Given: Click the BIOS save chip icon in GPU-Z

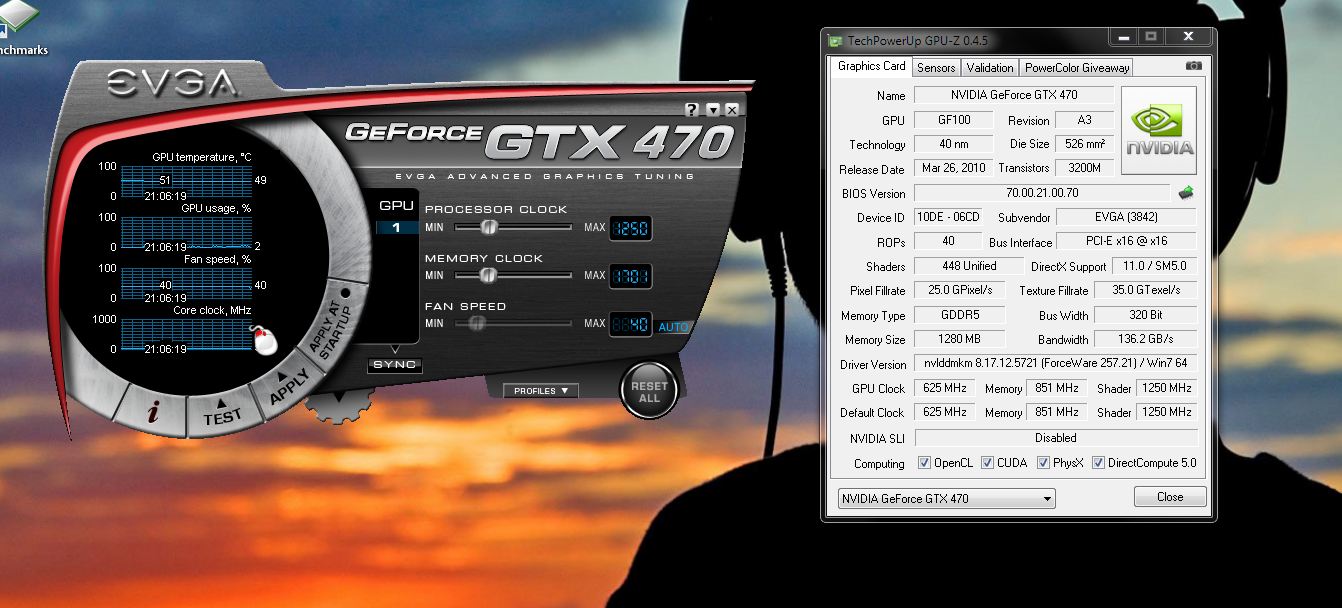Looking at the screenshot, I should pyautogui.click(x=1187, y=192).
